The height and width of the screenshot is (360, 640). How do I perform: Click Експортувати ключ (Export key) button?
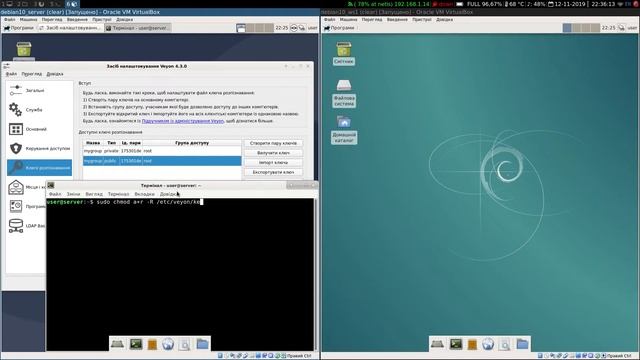pyautogui.click(x=273, y=172)
